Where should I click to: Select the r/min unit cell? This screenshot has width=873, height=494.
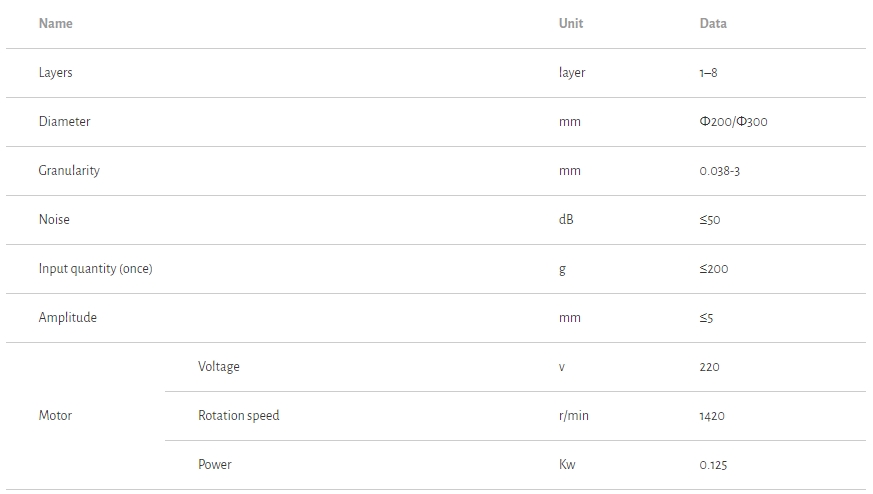coord(574,416)
